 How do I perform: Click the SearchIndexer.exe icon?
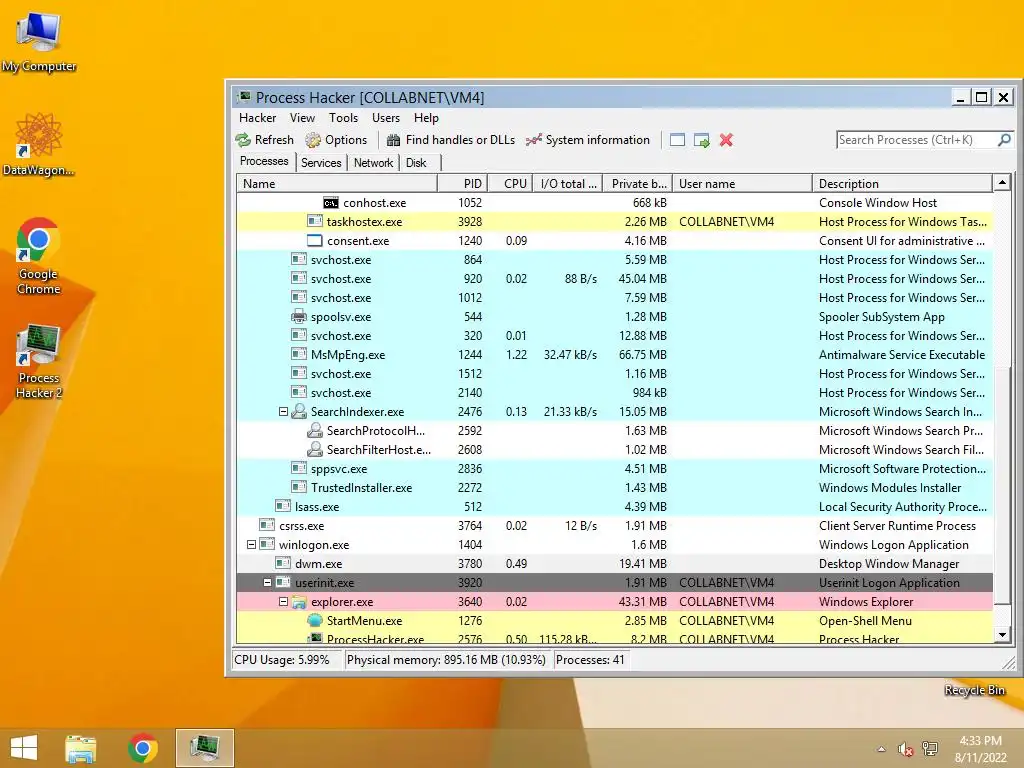pos(299,411)
